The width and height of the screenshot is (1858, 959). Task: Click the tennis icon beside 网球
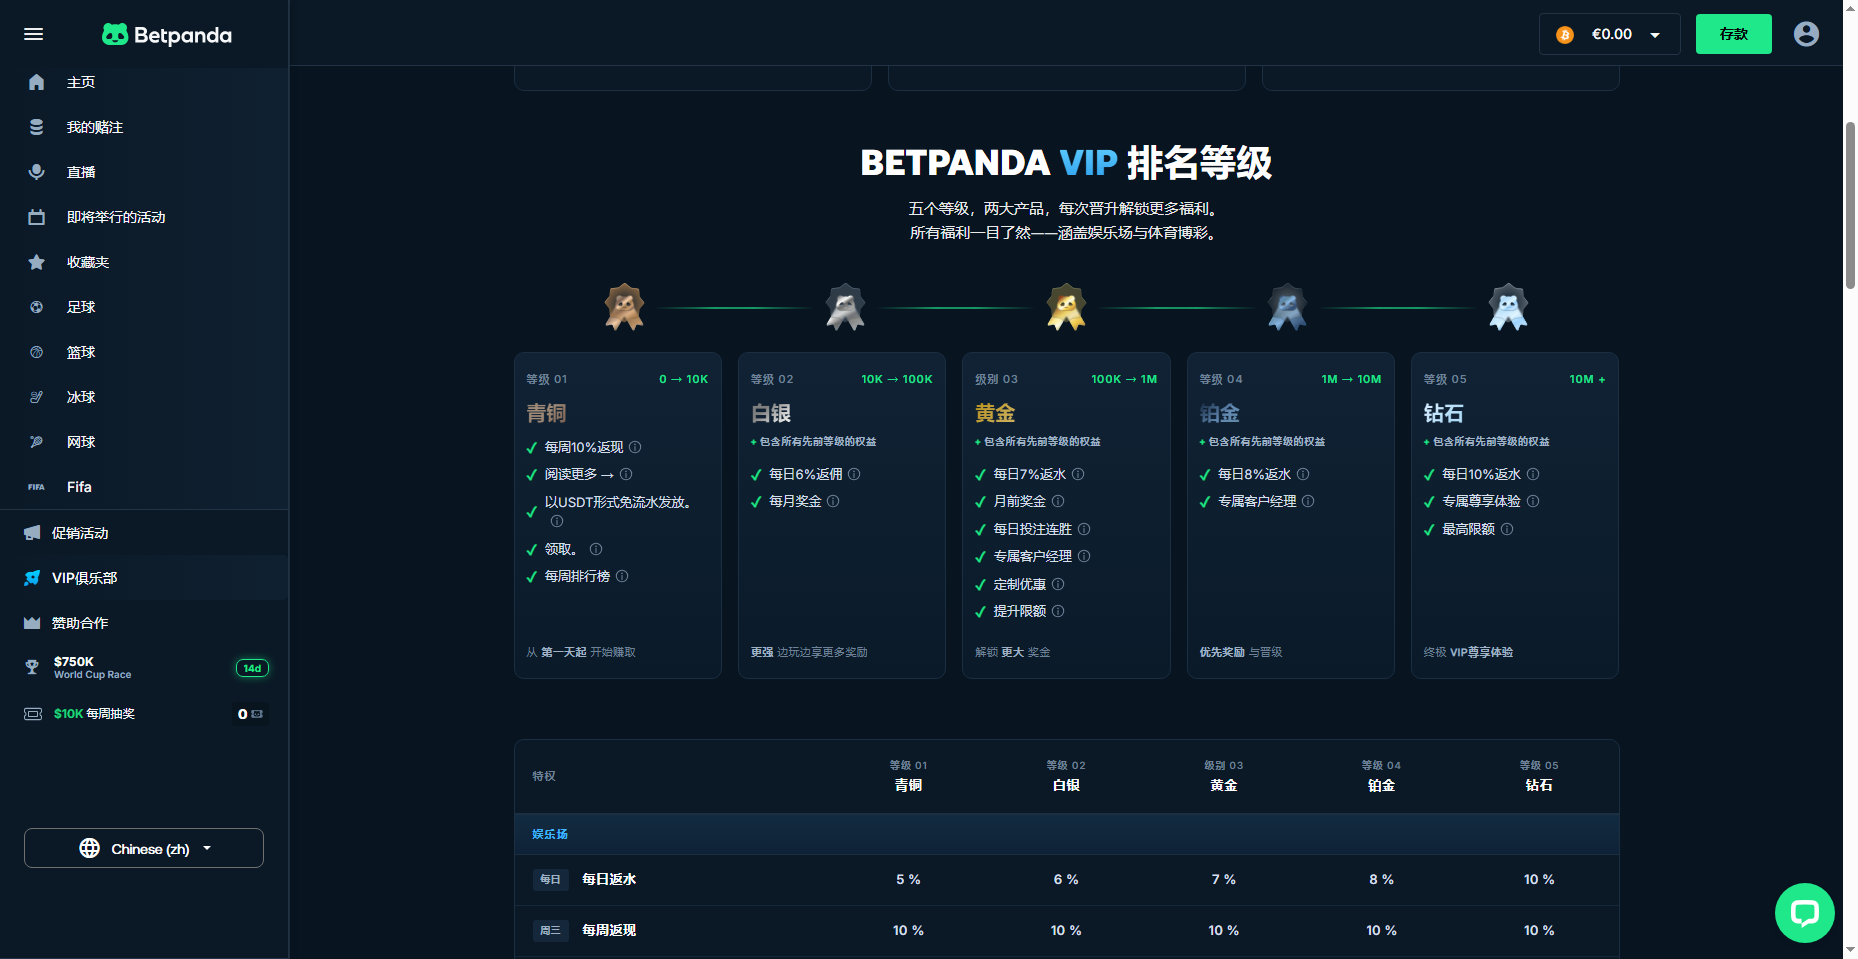(x=37, y=442)
